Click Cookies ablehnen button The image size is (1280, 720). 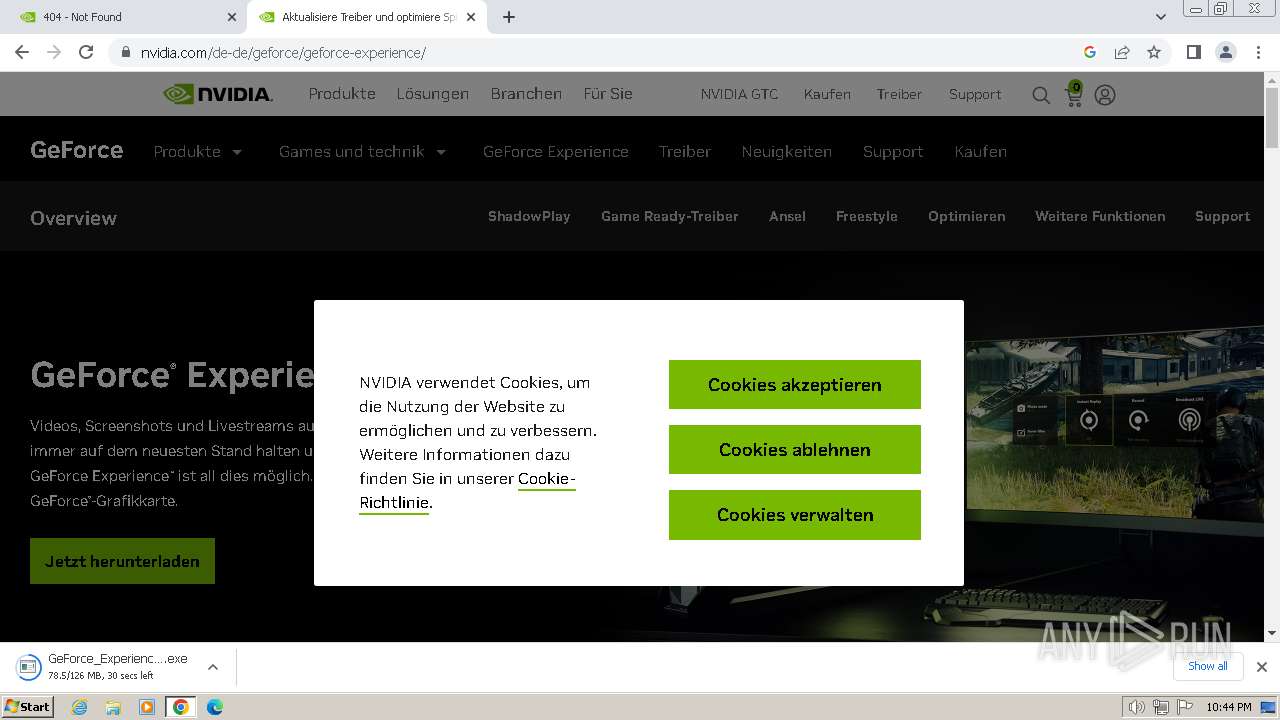(x=795, y=450)
